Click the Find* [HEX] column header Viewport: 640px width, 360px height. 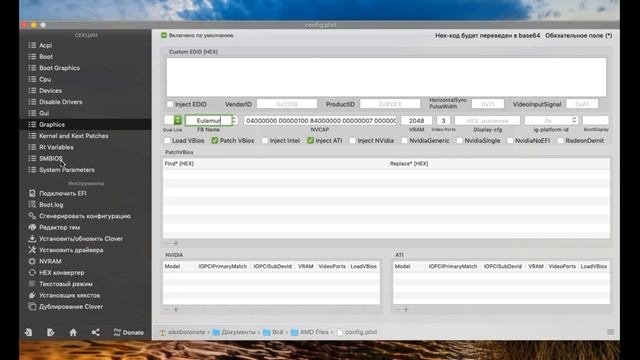(x=179, y=164)
